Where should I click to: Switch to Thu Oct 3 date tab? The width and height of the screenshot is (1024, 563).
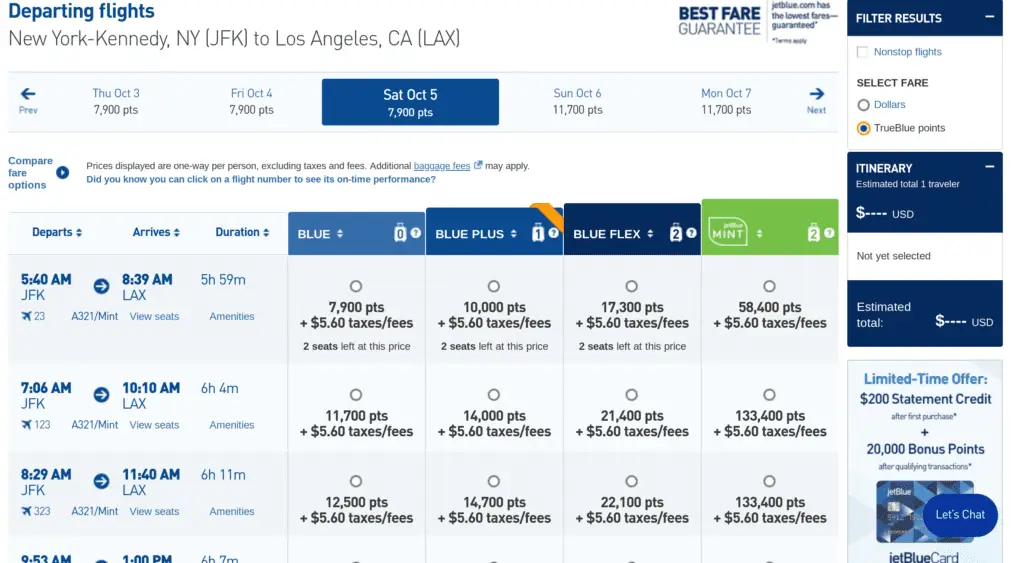coord(116,101)
